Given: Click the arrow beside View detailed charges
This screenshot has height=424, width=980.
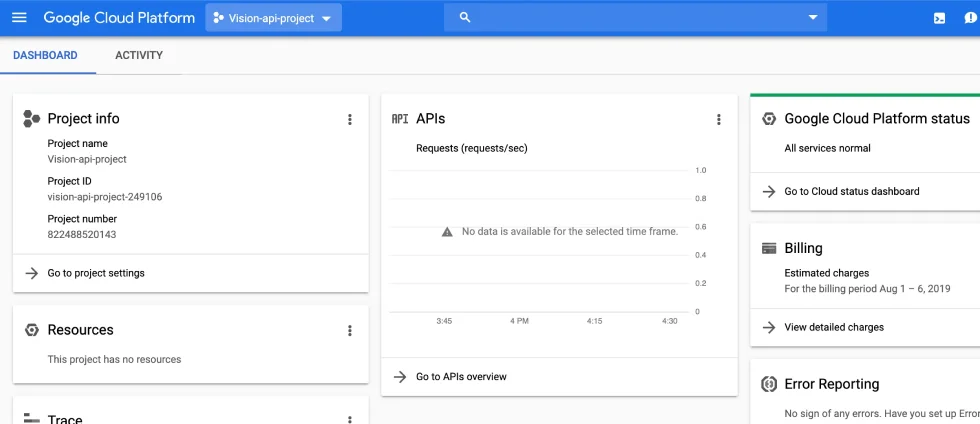Looking at the screenshot, I should [x=769, y=327].
